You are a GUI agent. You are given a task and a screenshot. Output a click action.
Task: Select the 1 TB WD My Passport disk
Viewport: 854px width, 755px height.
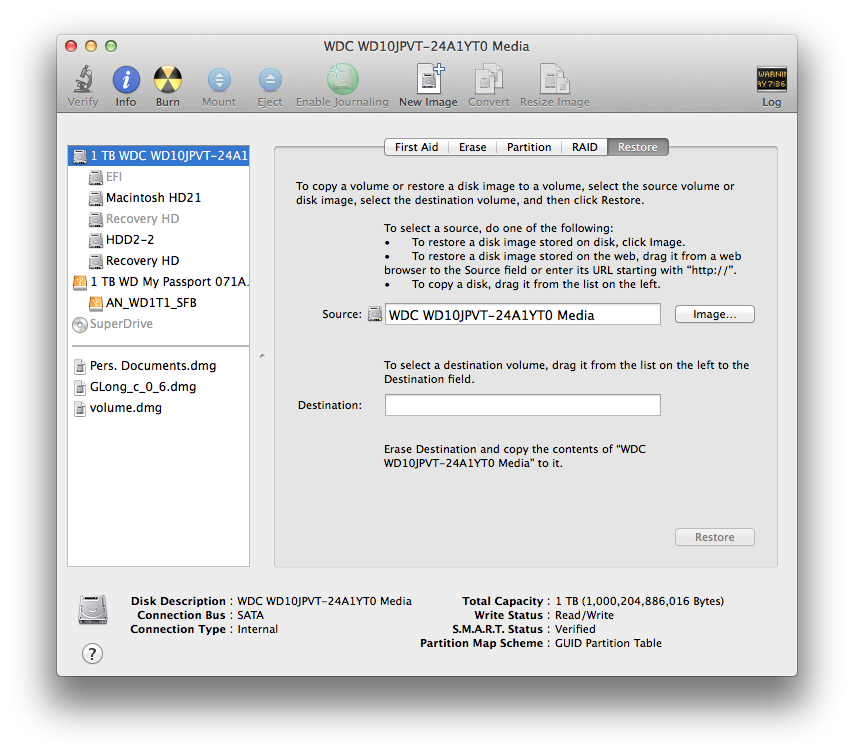pyautogui.click(x=158, y=282)
